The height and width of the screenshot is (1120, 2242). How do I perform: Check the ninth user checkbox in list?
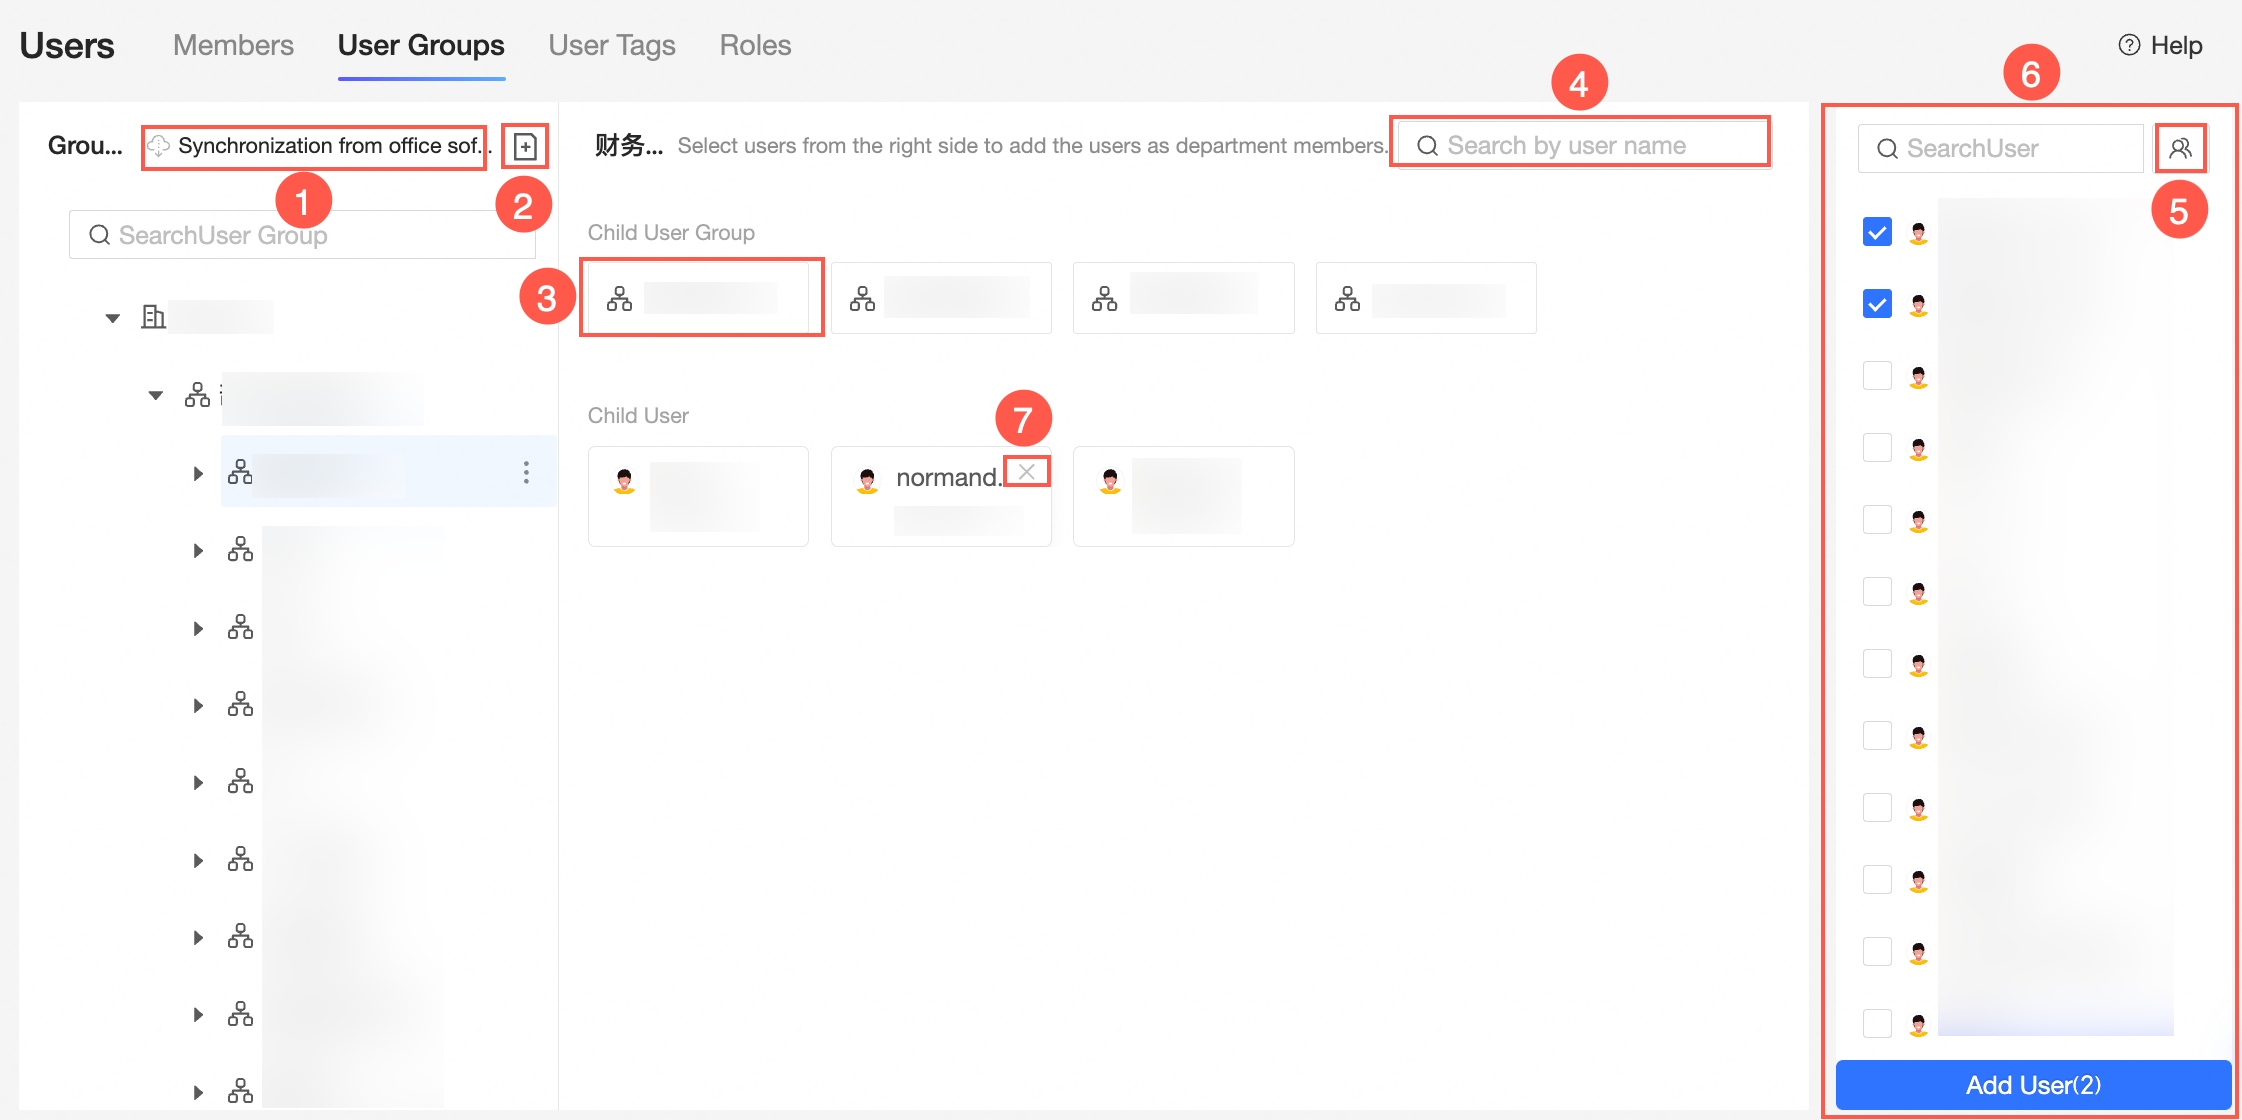(x=1877, y=807)
